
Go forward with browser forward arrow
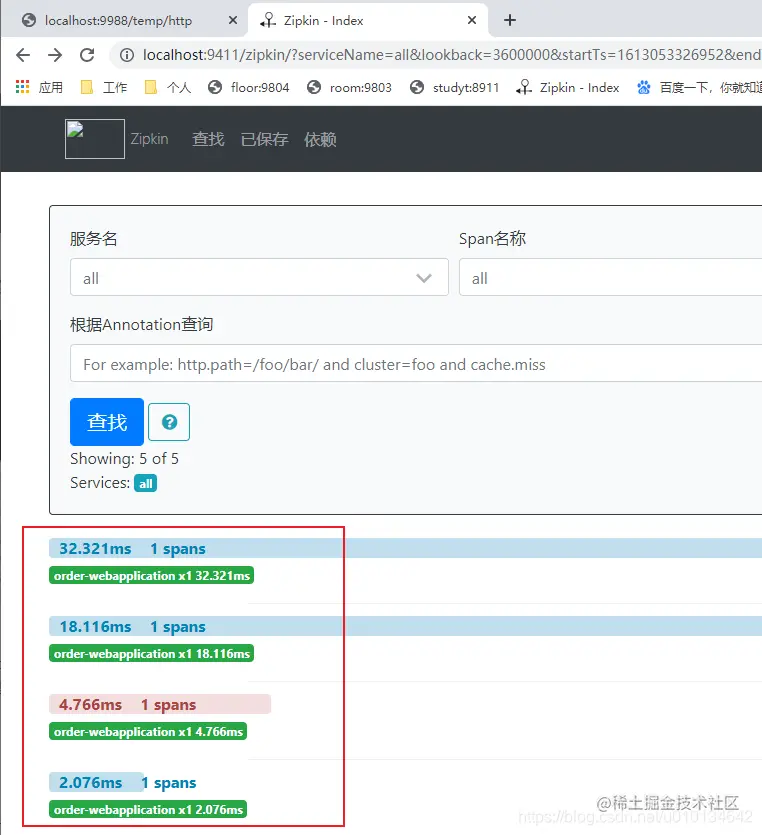click(x=55, y=55)
